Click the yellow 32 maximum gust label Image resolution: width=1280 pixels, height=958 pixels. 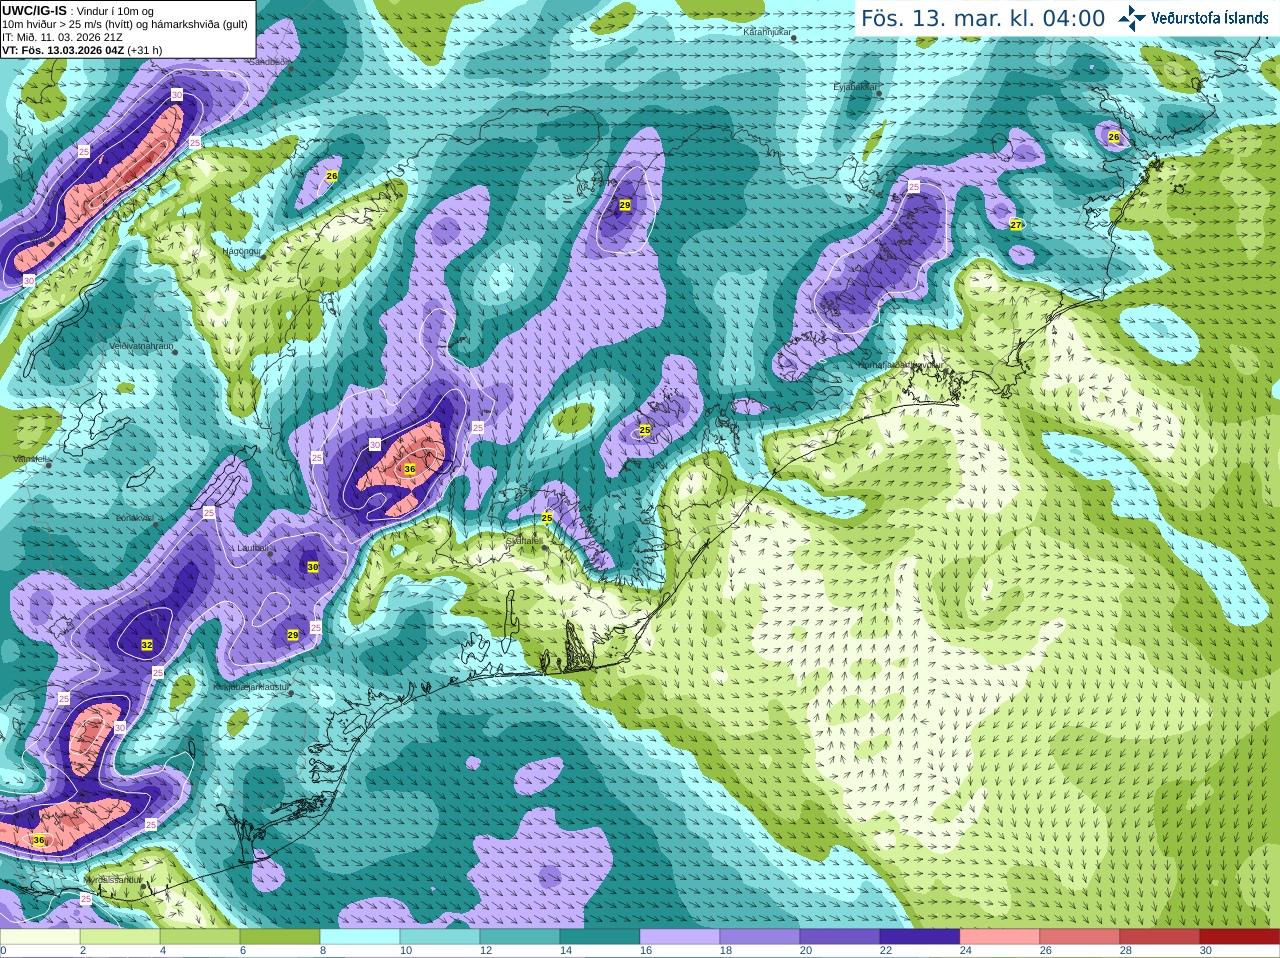click(x=147, y=645)
